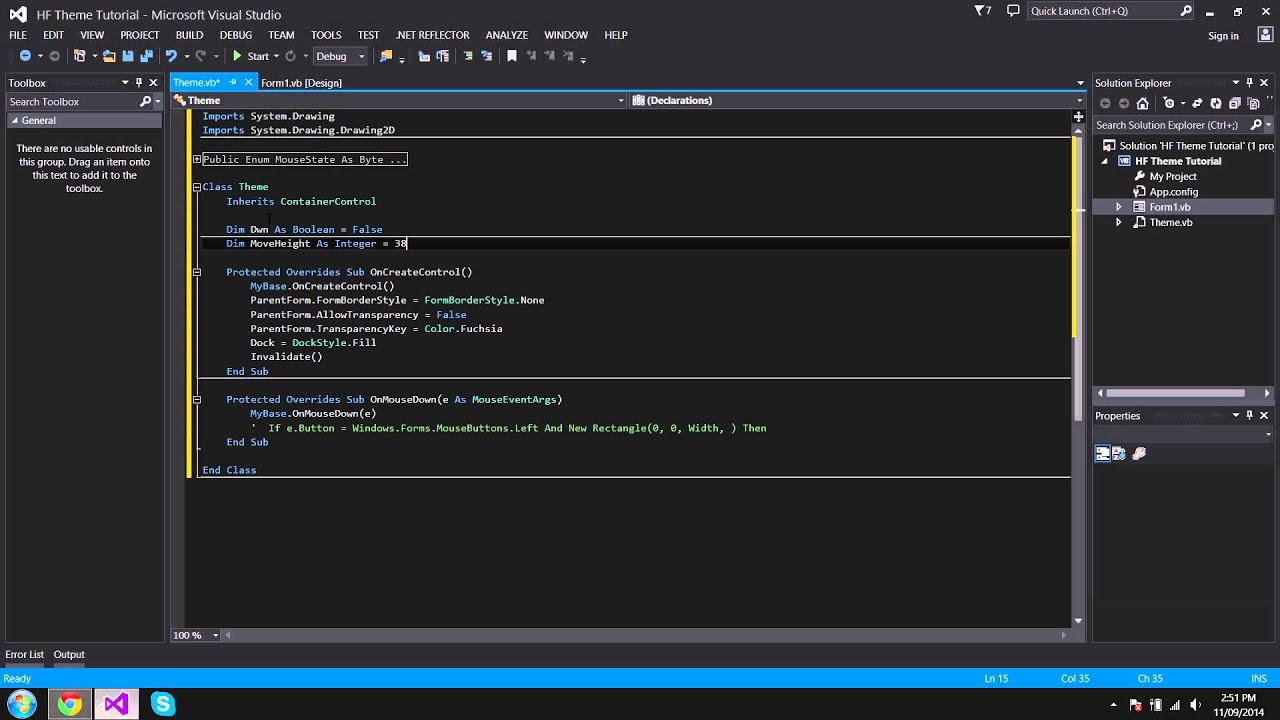Image resolution: width=1280 pixels, height=720 pixels.
Task: Click the Quick Launch search box
Action: [1111, 11]
